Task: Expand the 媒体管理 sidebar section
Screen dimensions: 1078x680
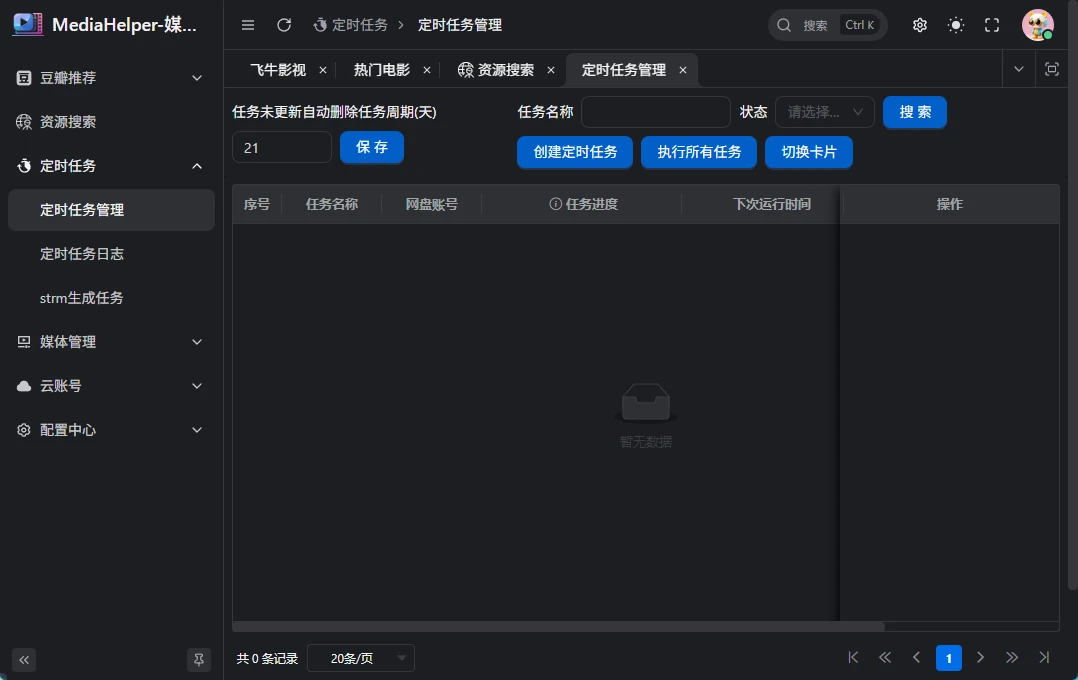Action: pos(111,342)
